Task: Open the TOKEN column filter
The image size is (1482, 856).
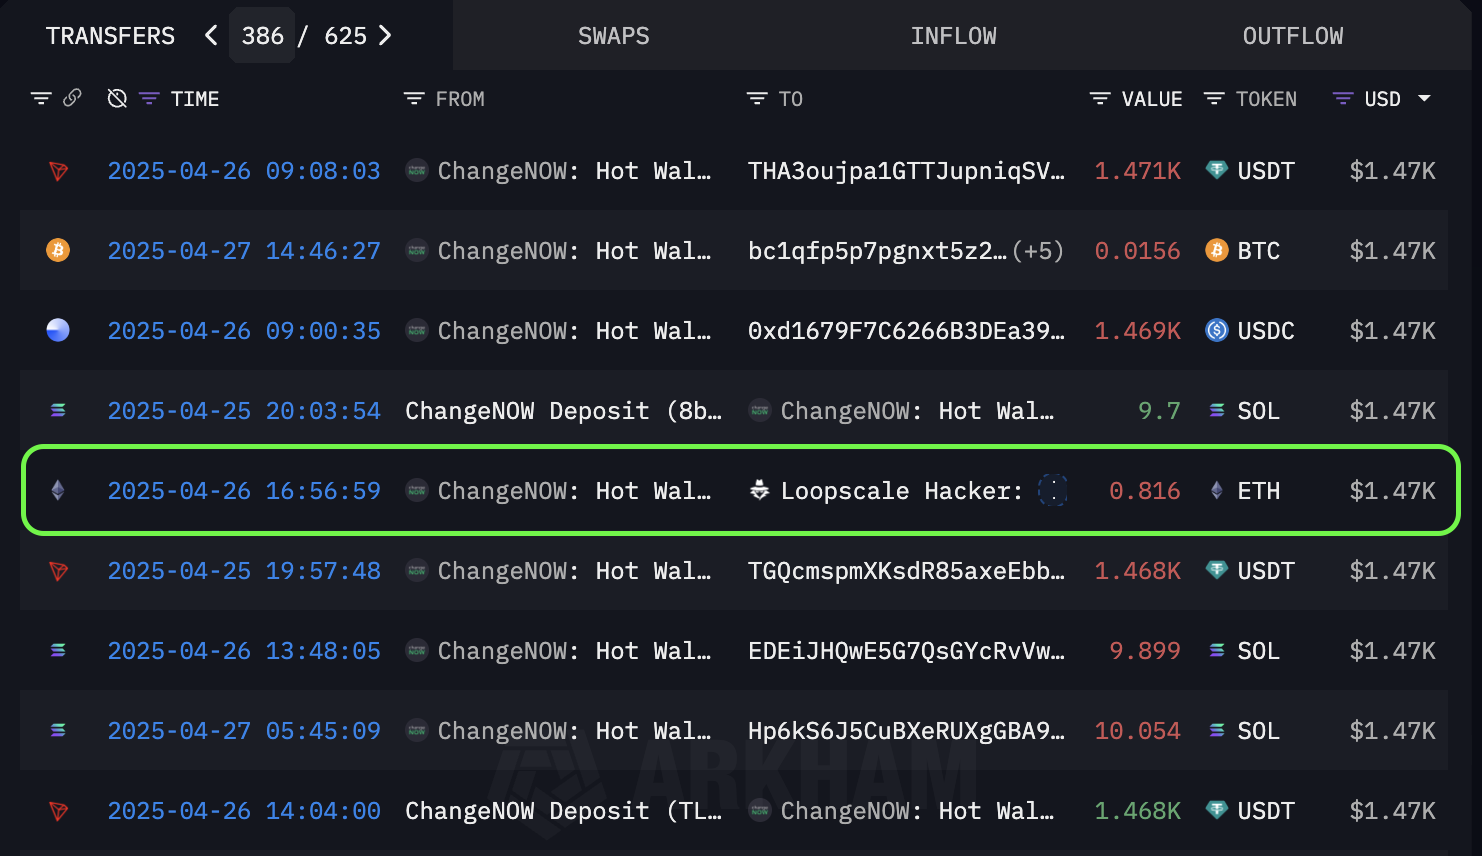Action: pyautogui.click(x=1214, y=99)
